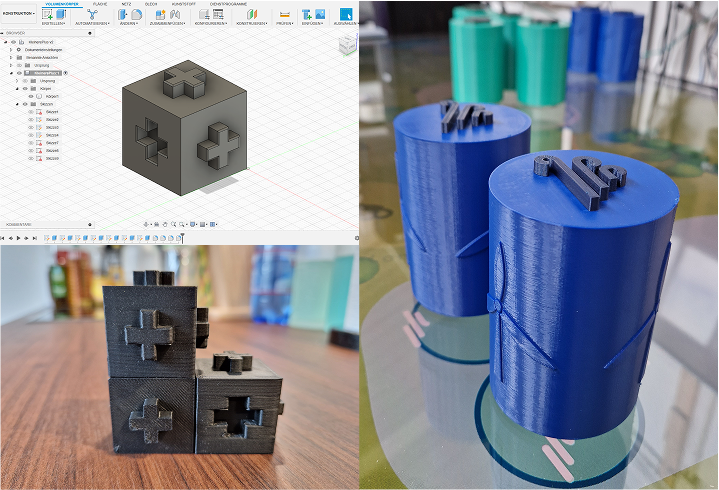Viewport: 719px width, 490px height.
Task: Toggle eye icon of first sketch item
Action: [x=31, y=112]
